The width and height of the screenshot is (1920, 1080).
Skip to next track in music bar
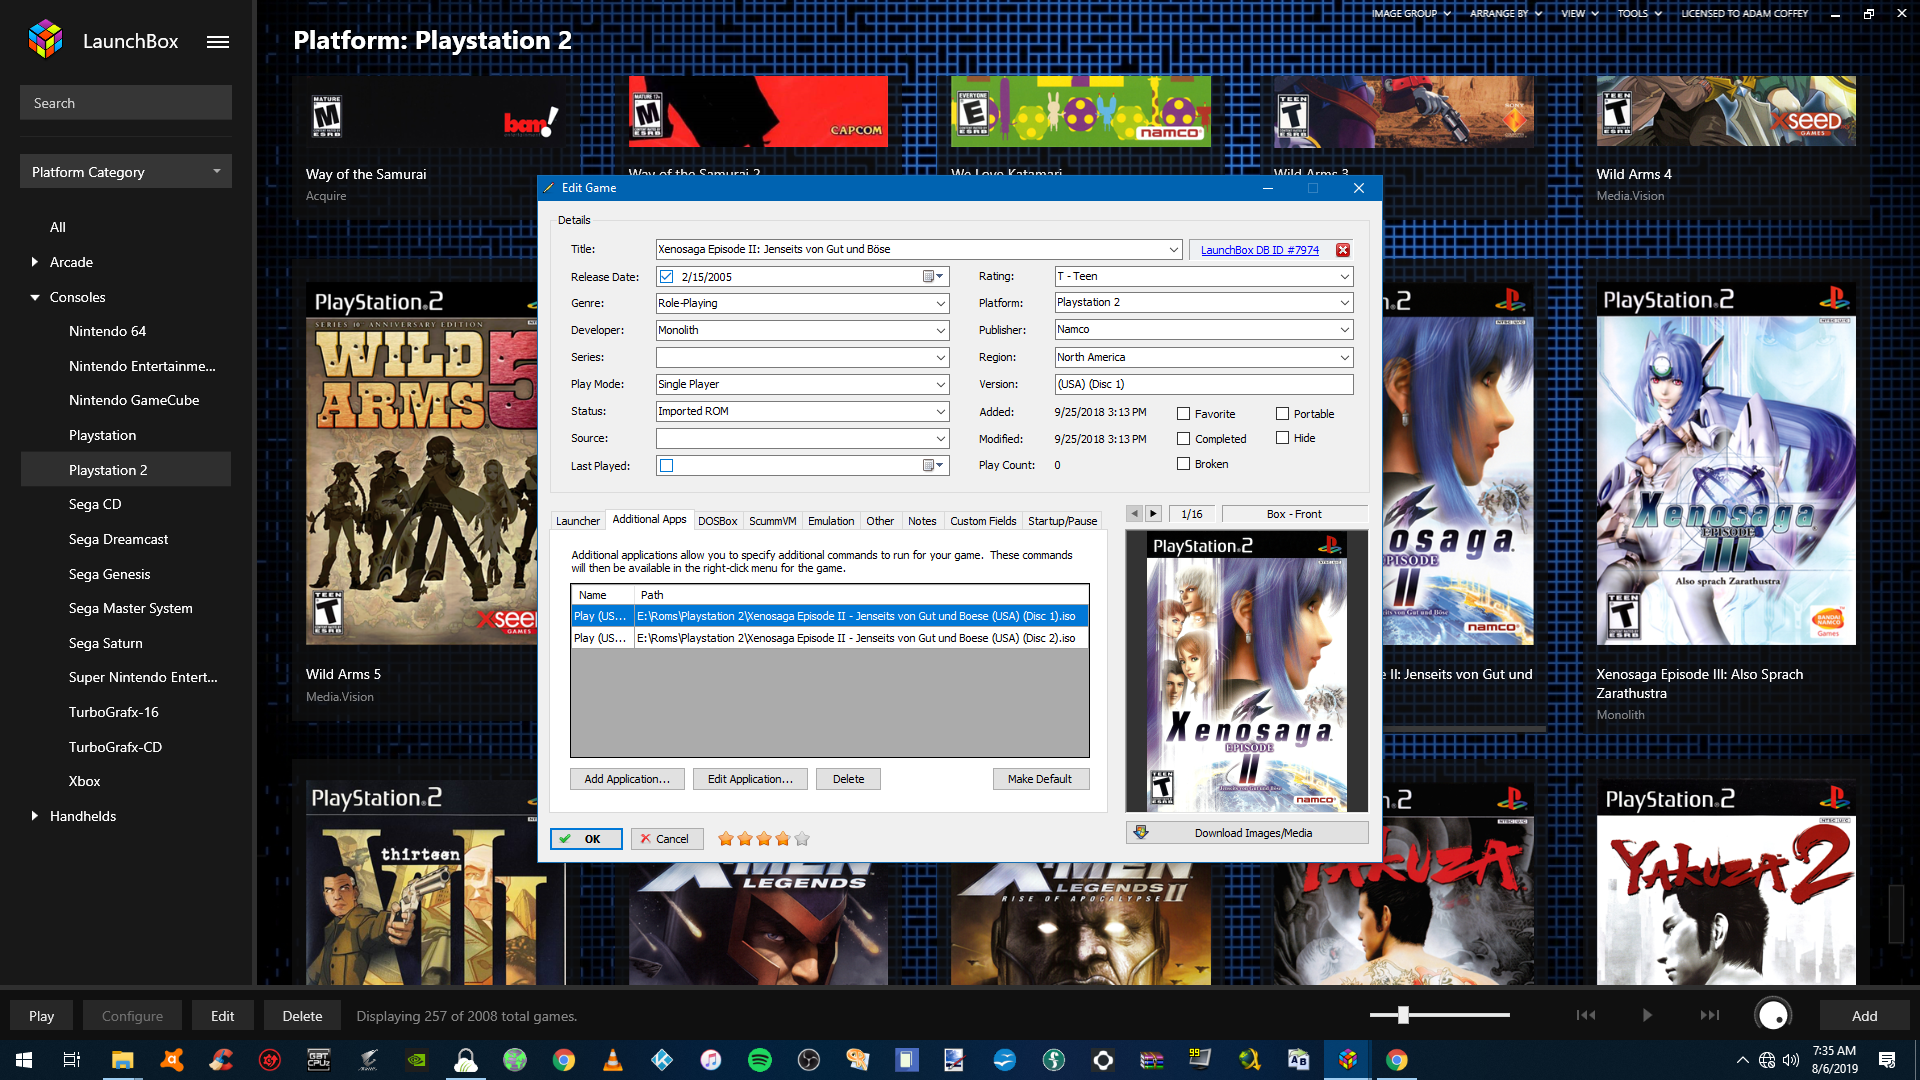point(1710,1015)
